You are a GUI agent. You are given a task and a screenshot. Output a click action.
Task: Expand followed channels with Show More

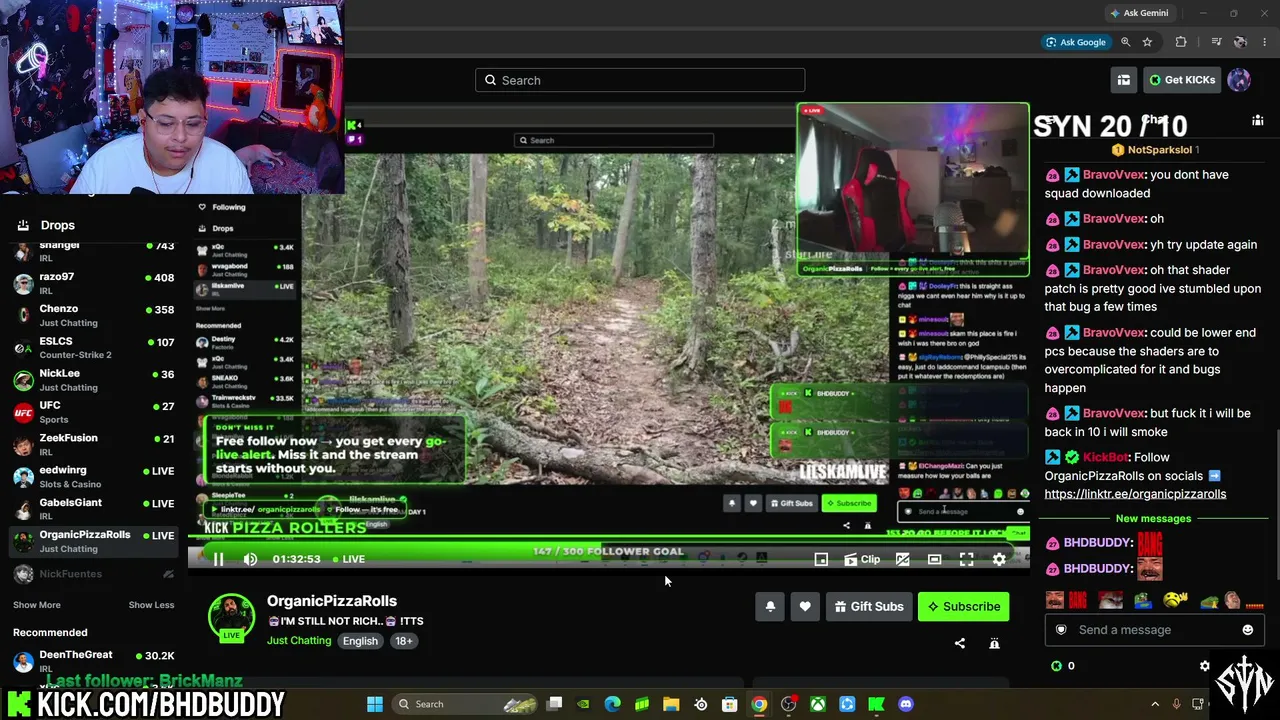click(x=37, y=605)
